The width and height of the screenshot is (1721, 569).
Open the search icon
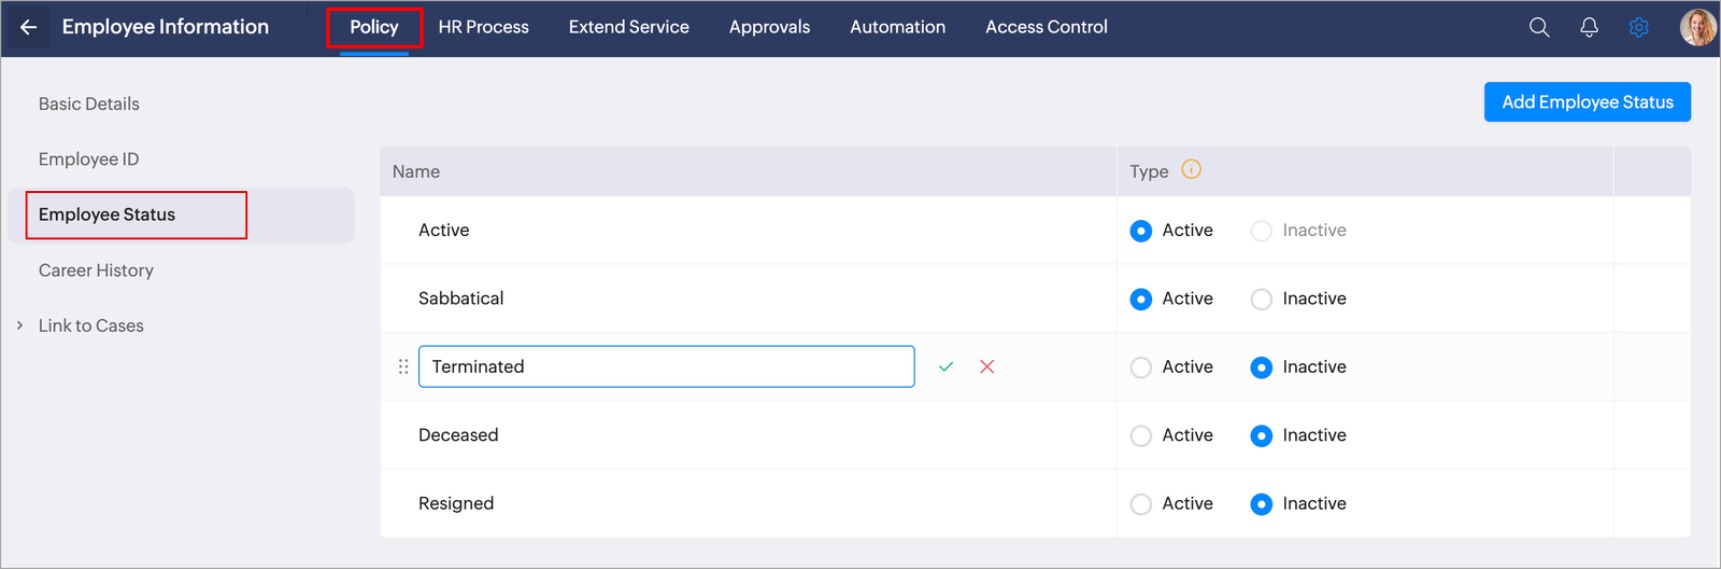coord(1539,27)
